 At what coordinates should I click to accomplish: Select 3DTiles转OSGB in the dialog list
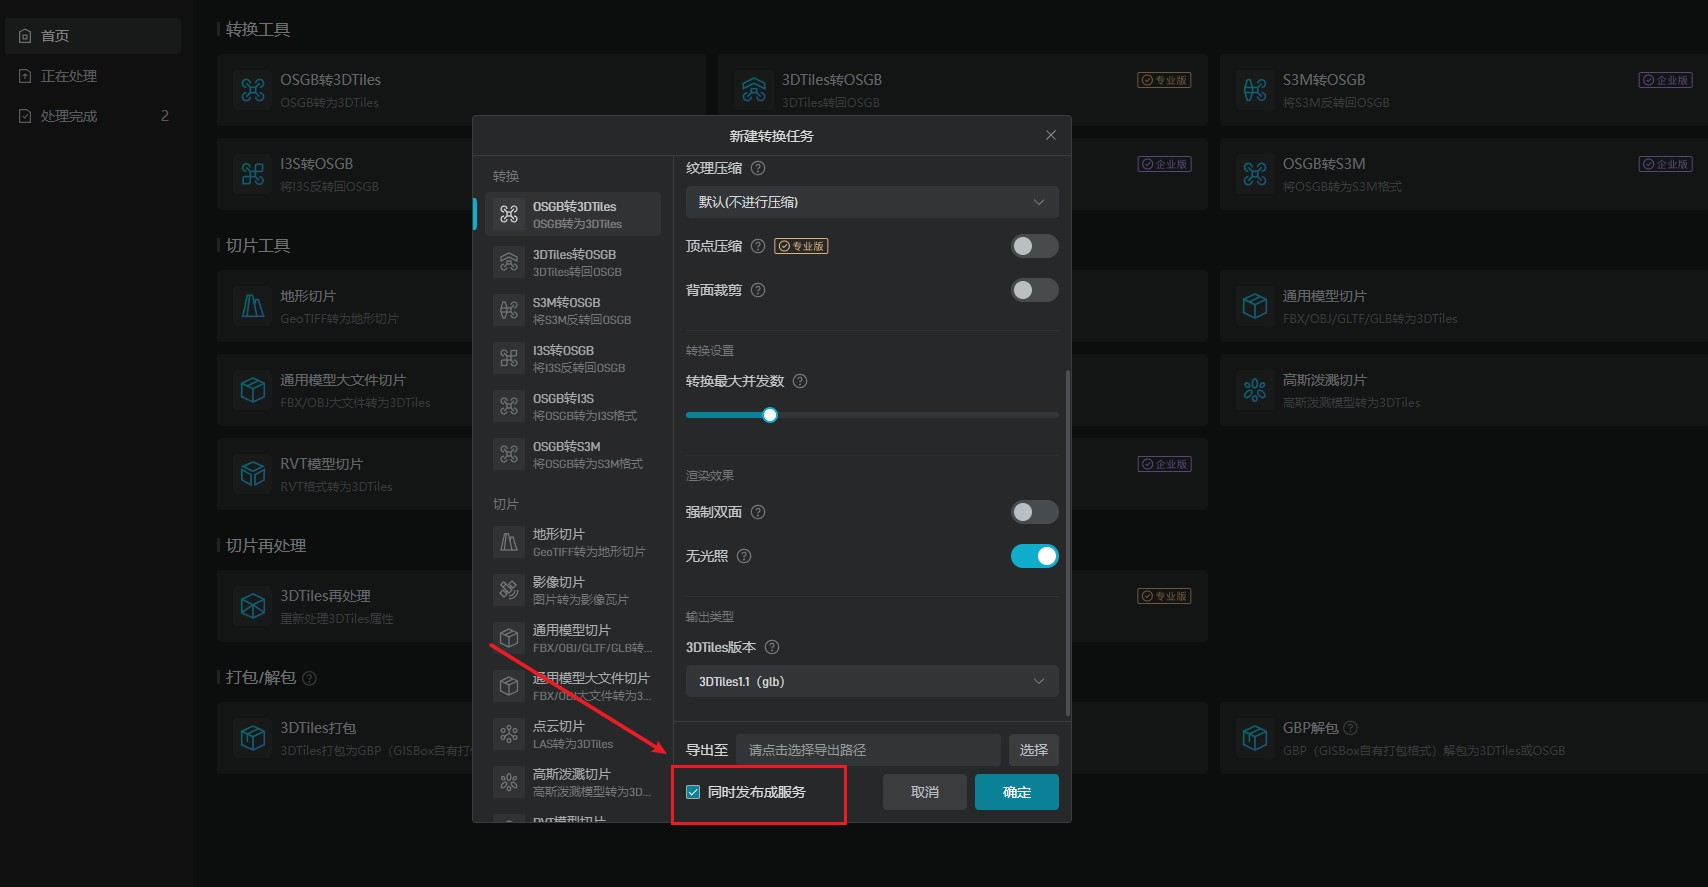pyautogui.click(x=573, y=262)
